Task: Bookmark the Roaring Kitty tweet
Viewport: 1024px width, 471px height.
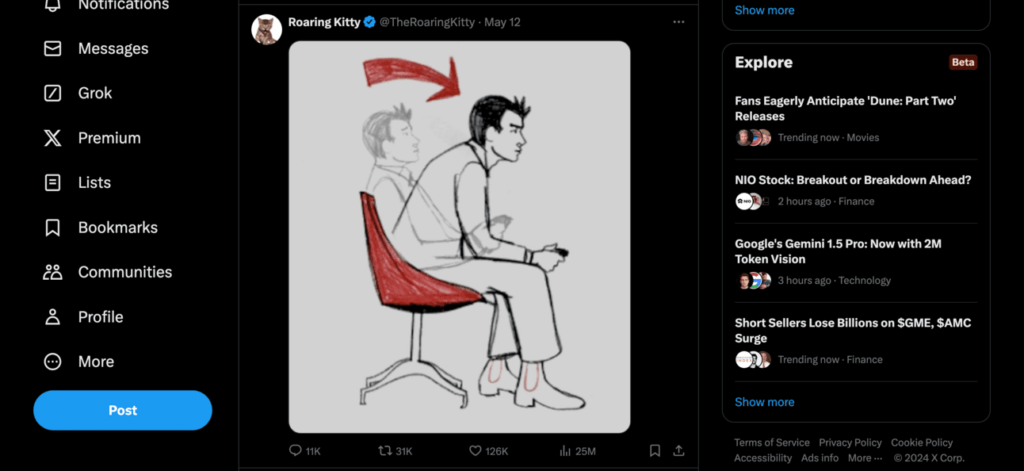Action: coord(654,451)
